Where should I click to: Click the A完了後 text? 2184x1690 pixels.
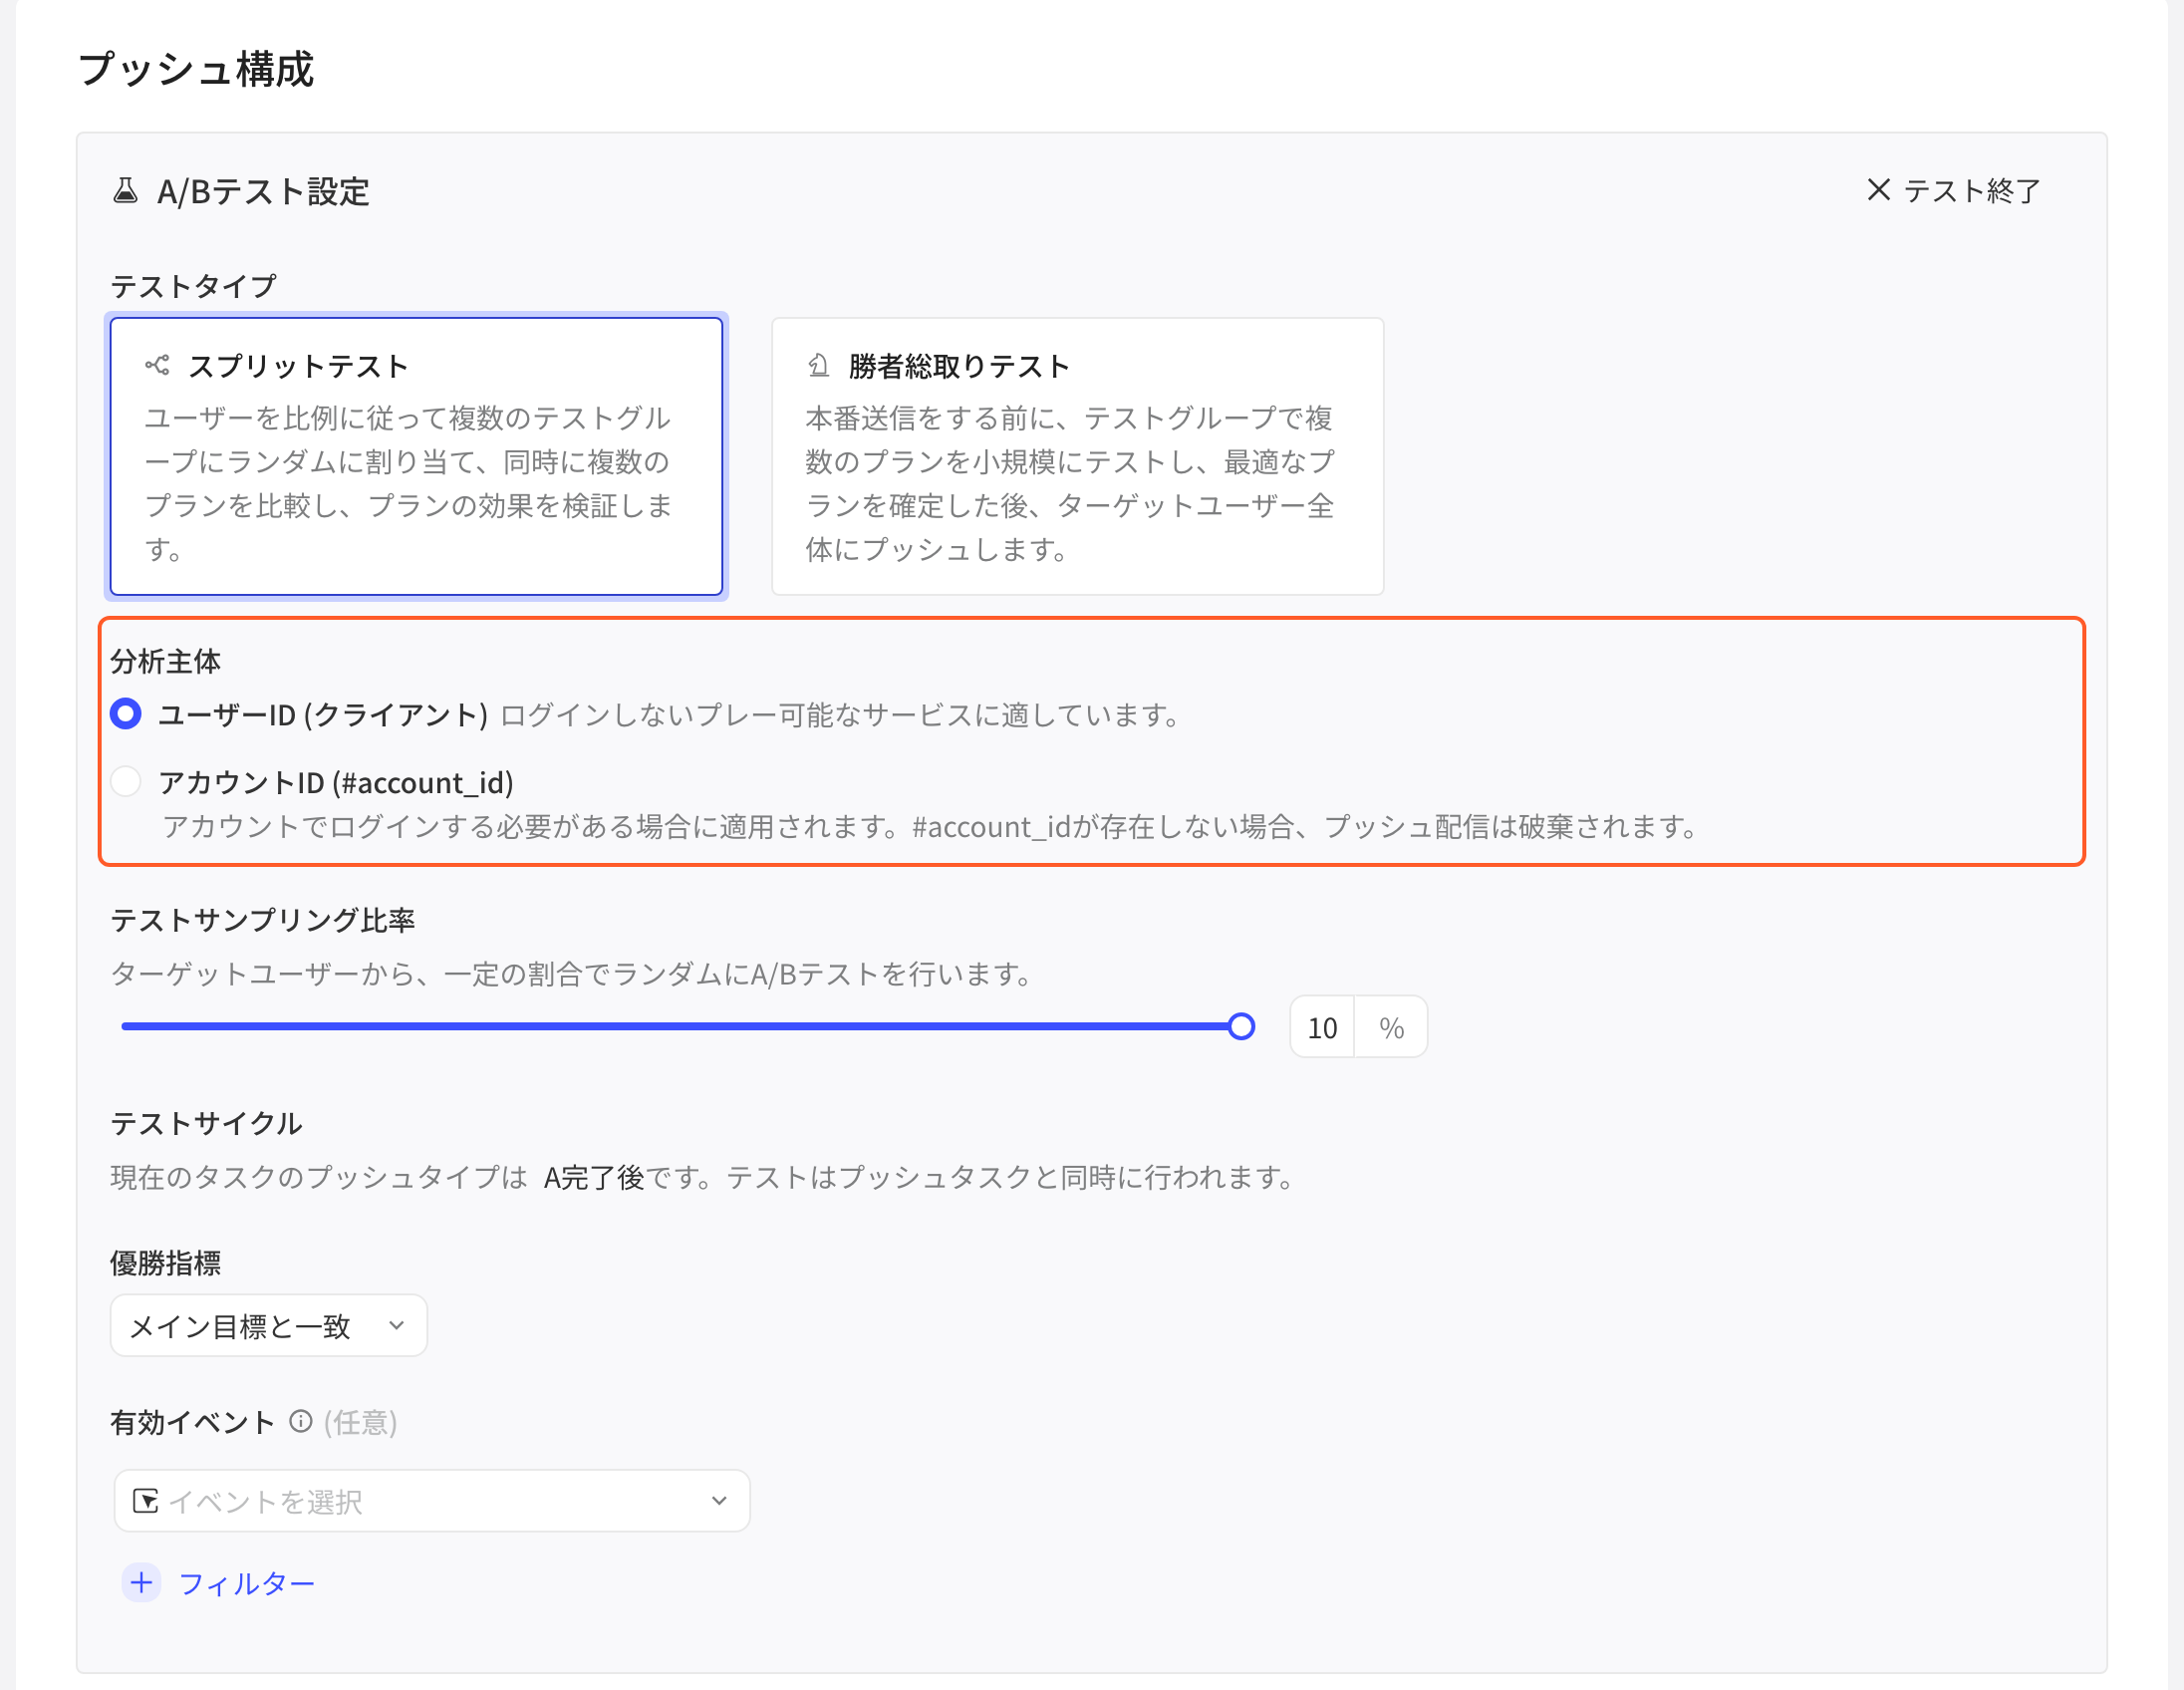coord(594,1177)
